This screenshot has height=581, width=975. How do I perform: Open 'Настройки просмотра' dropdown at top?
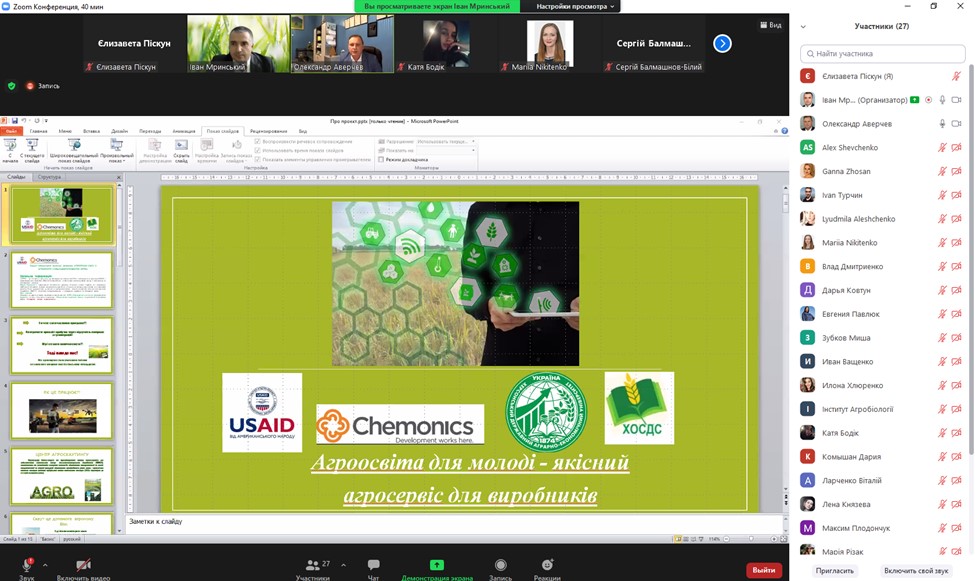pos(575,6)
